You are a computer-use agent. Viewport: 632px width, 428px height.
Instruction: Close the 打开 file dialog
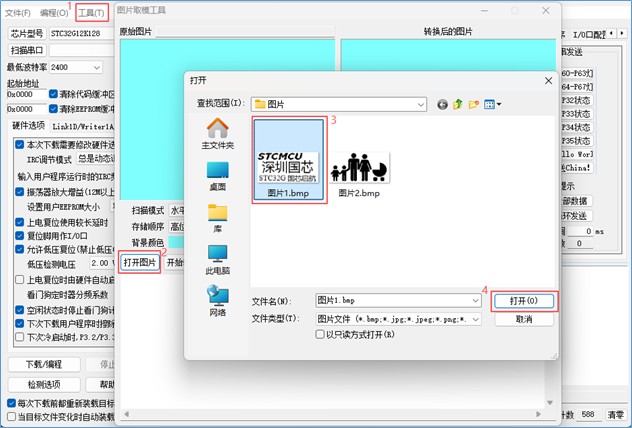pyautogui.click(x=548, y=81)
